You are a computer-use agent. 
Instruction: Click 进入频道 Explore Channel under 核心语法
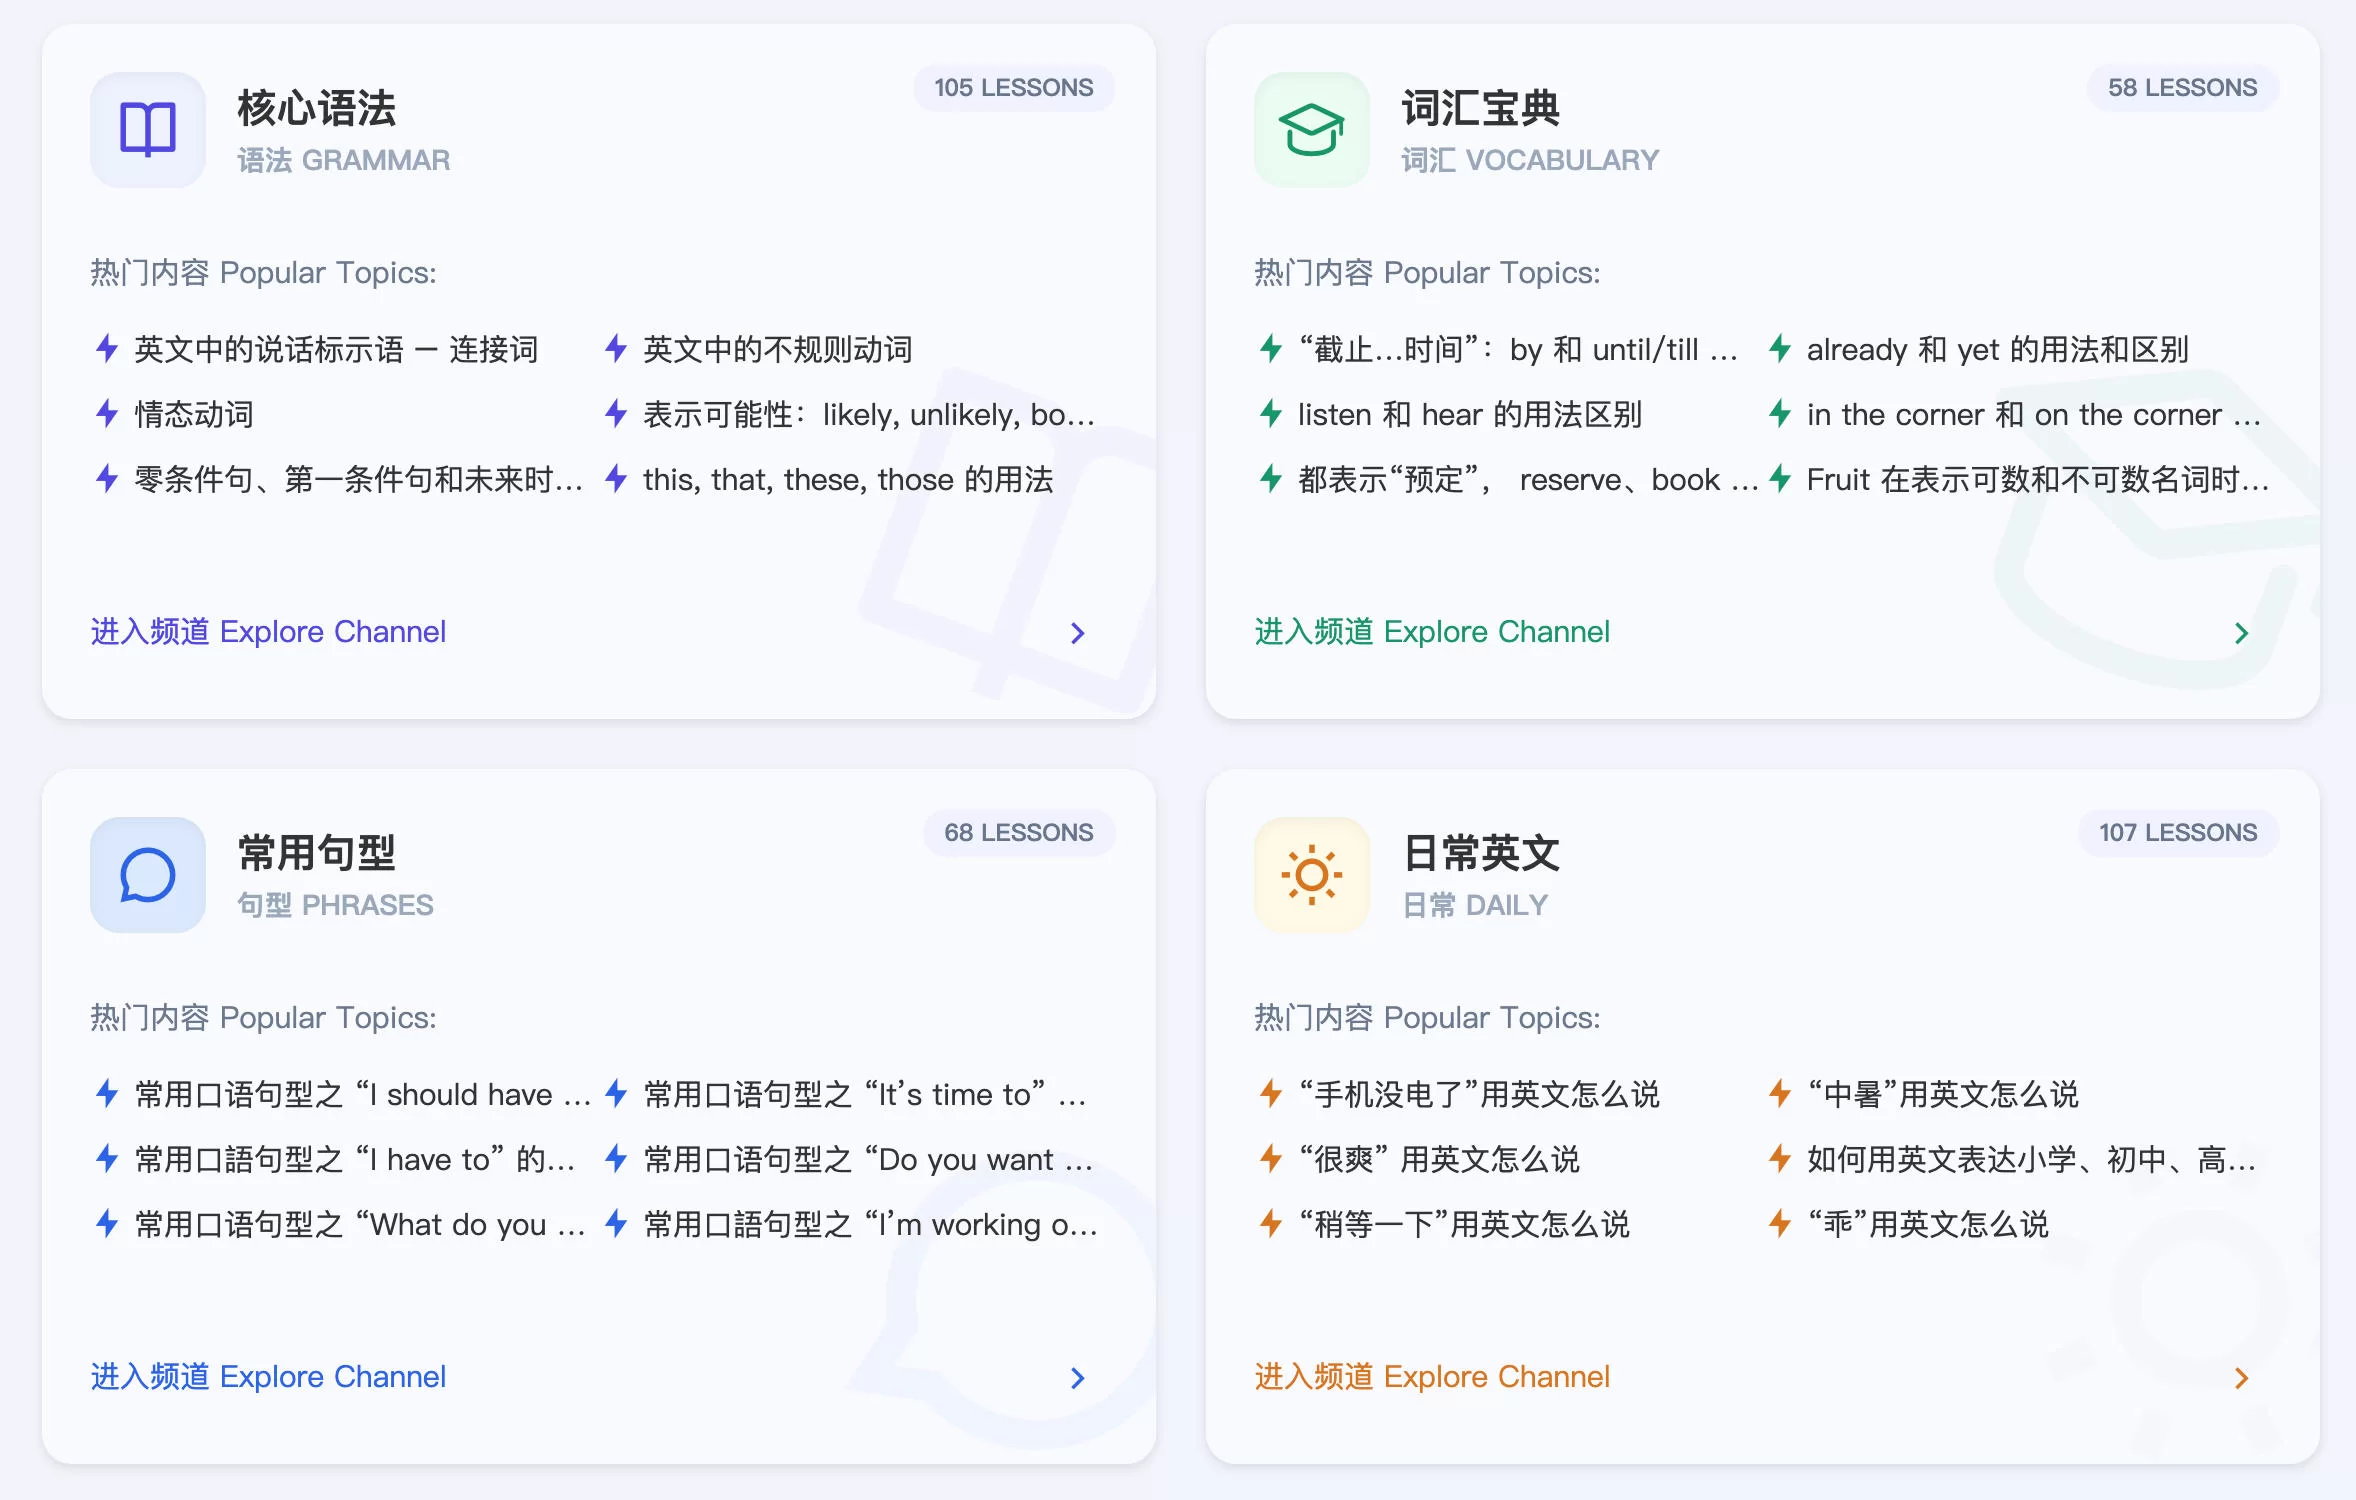coord(268,632)
